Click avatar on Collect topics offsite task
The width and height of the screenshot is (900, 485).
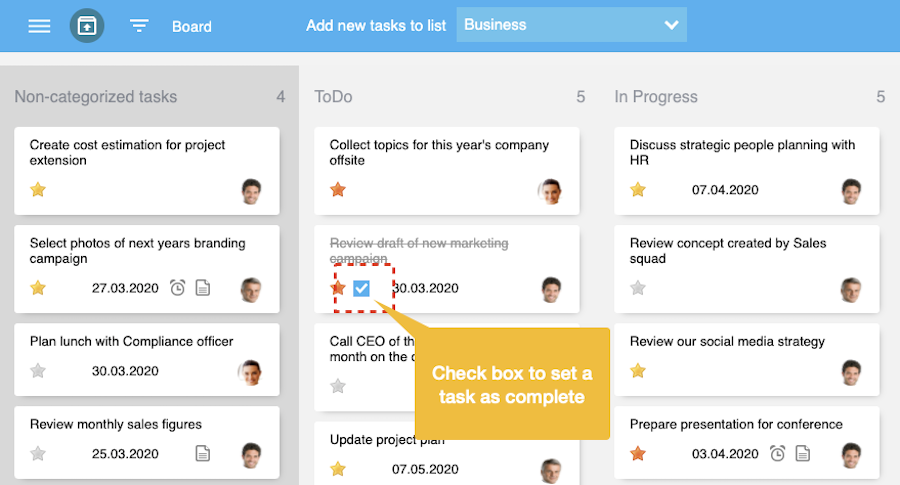coord(550,191)
